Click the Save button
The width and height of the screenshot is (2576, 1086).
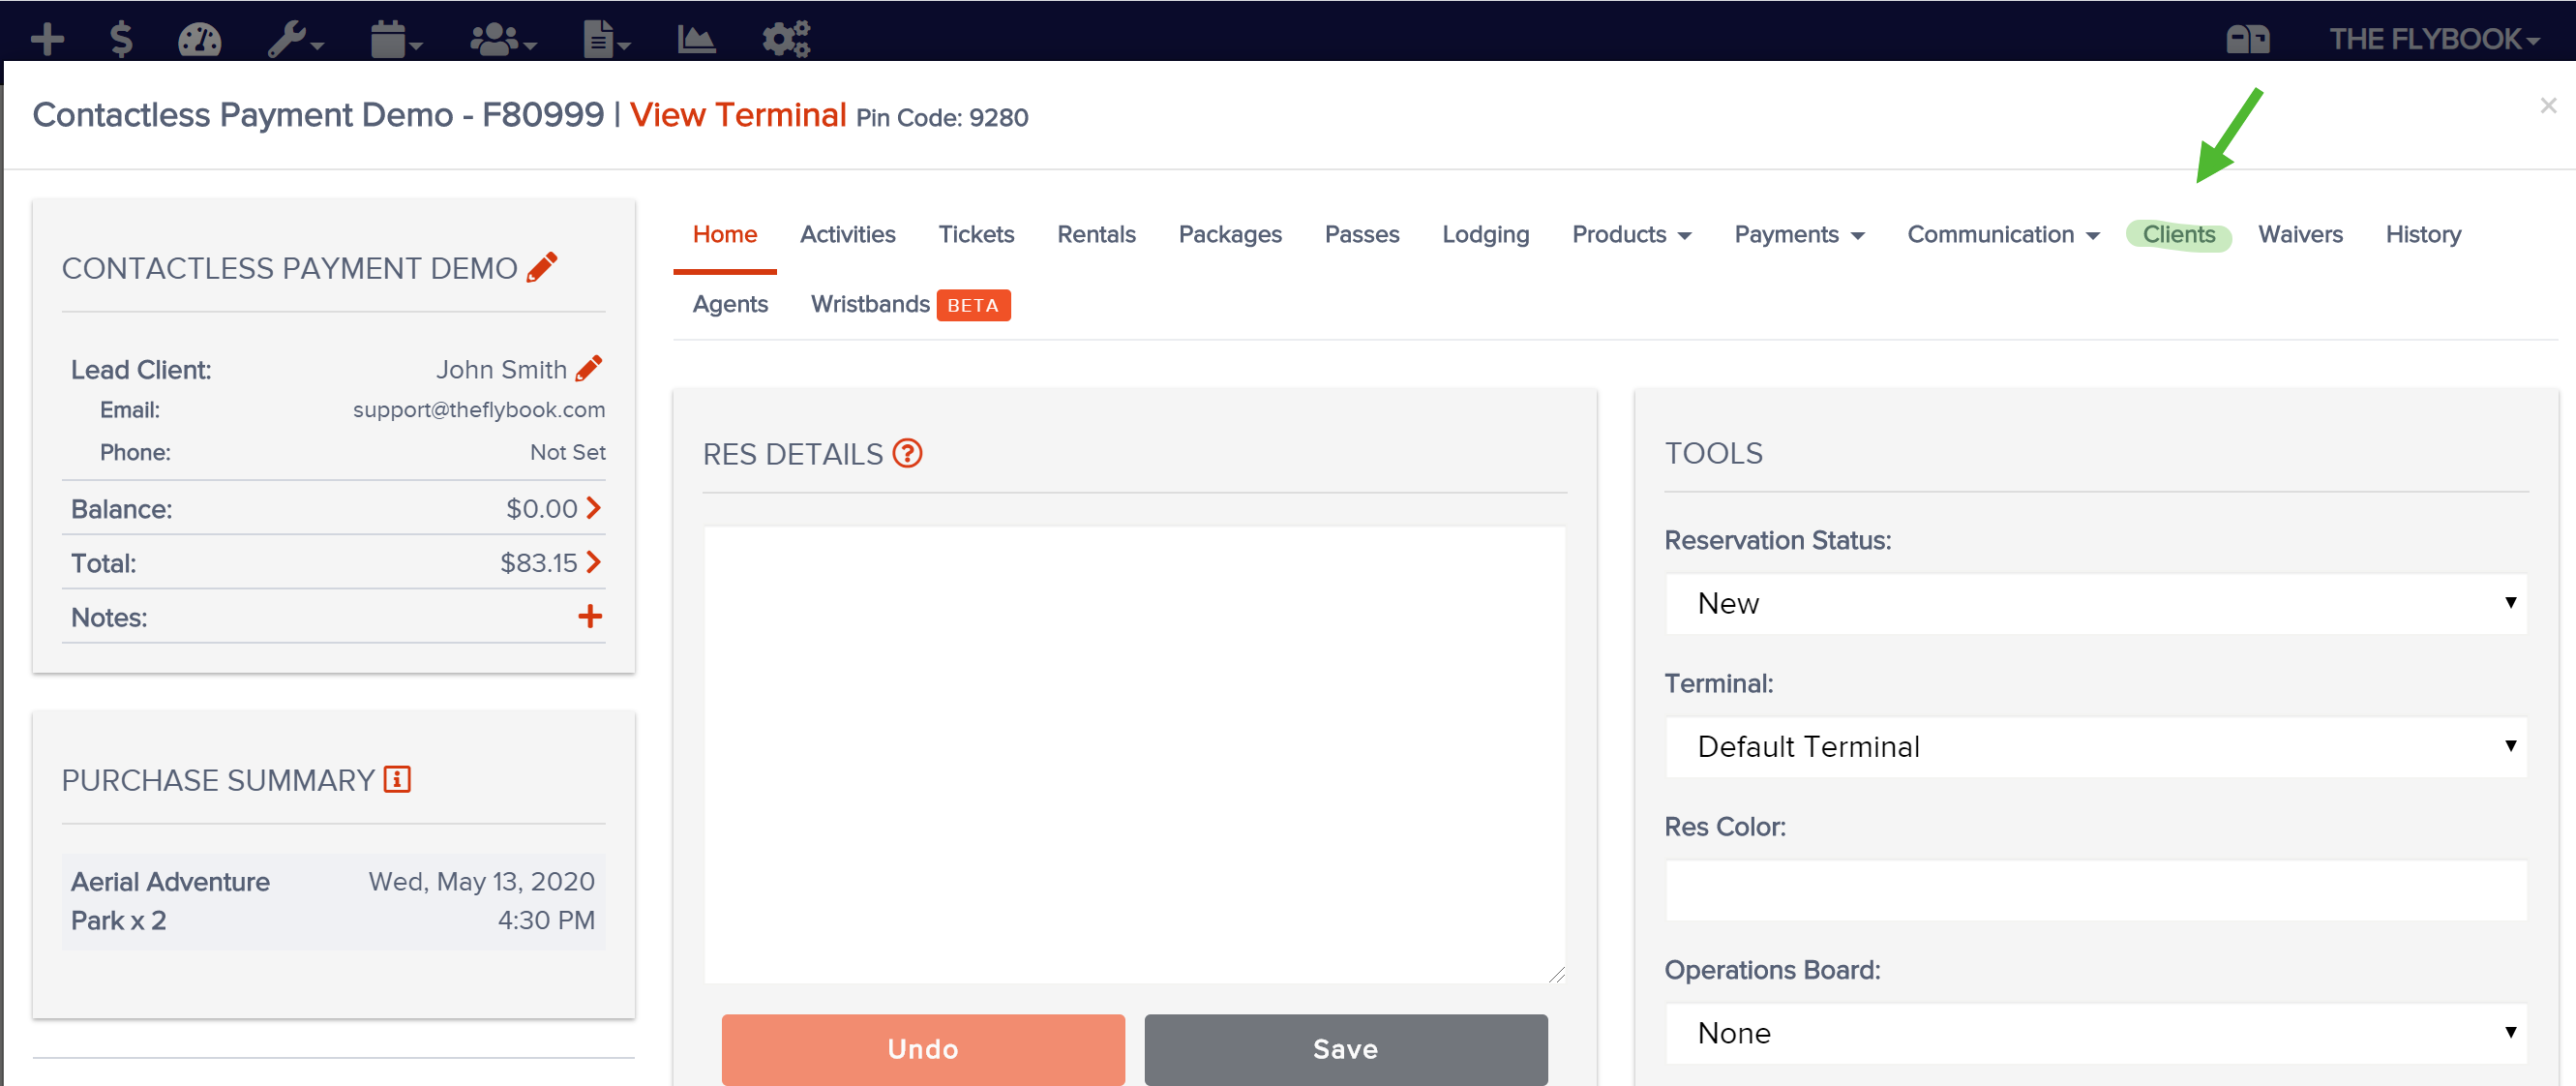click(1346, 1049)
